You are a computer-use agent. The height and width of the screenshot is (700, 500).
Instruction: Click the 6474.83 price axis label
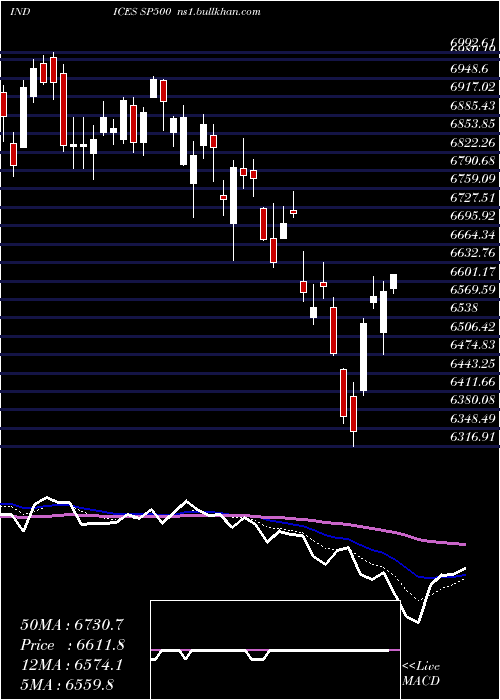[x=473, y=347]
